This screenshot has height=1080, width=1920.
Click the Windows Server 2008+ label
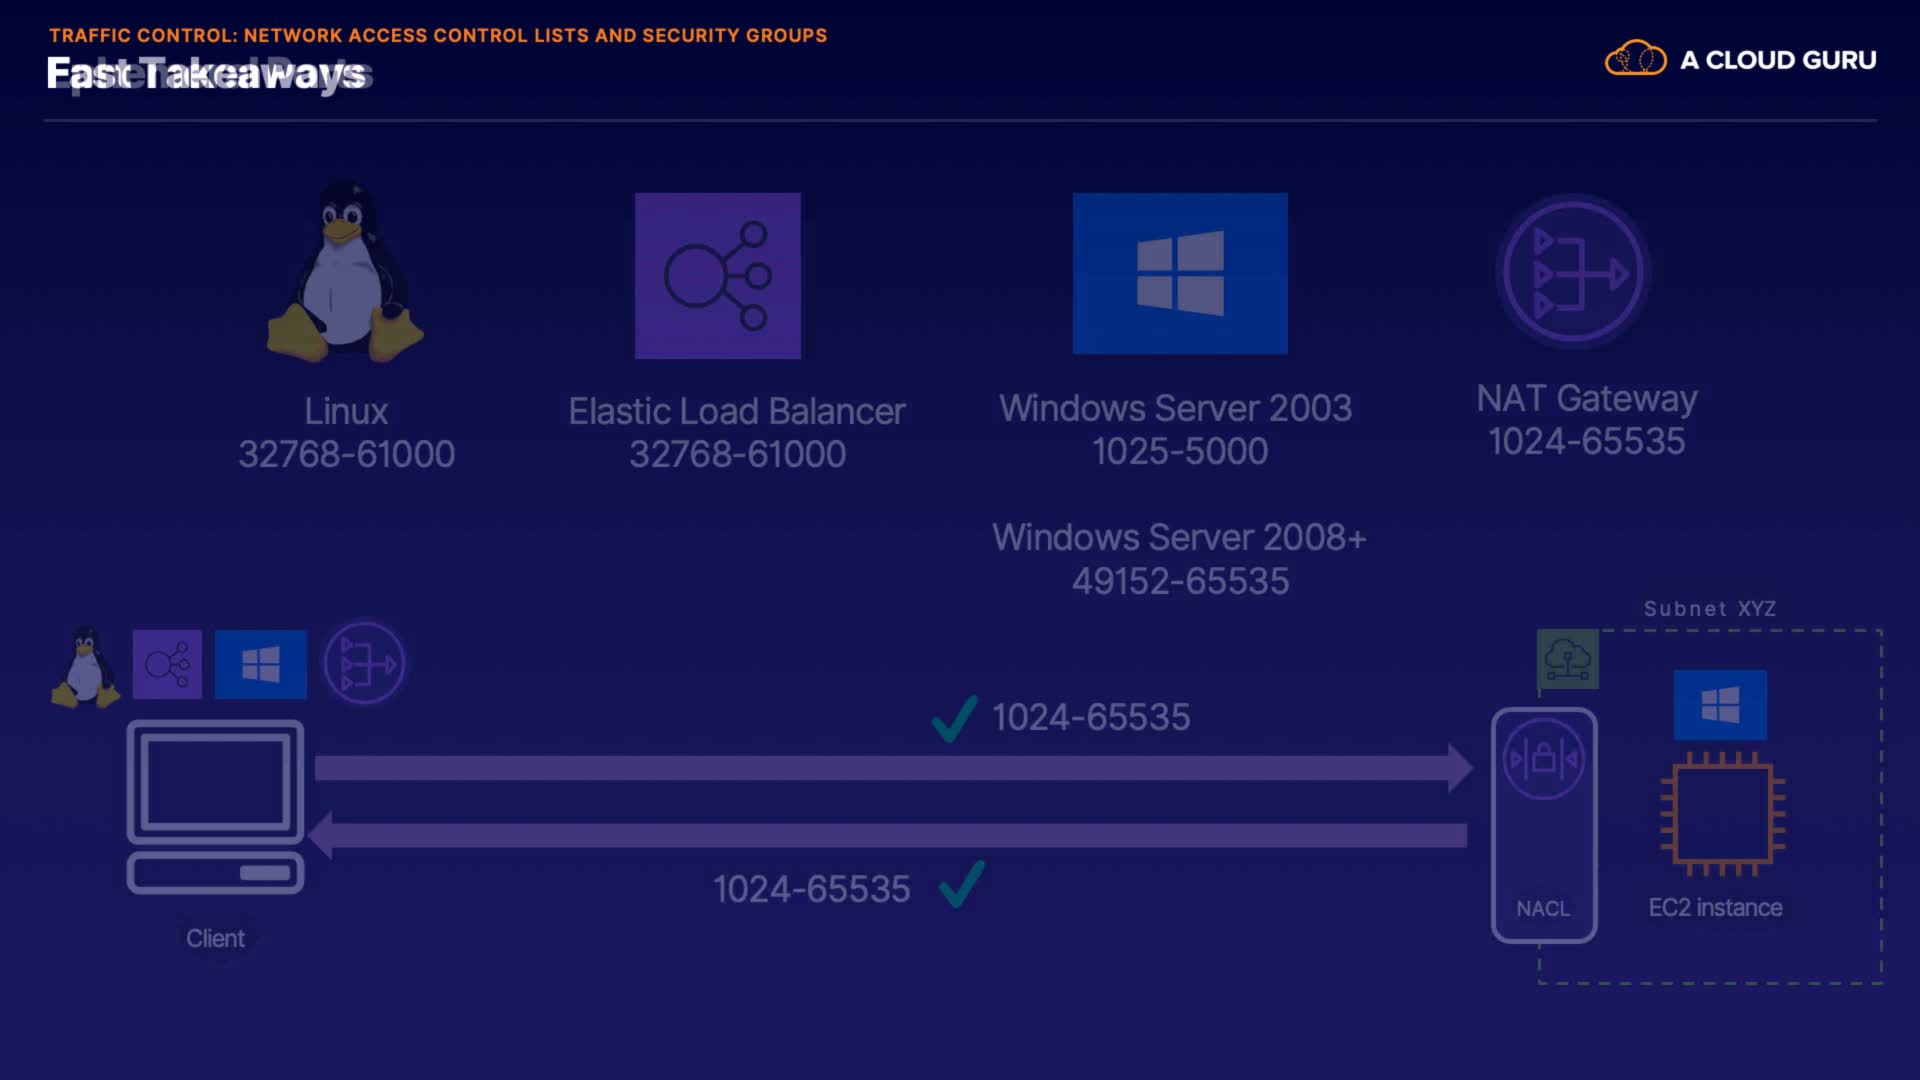point(1179,538)
